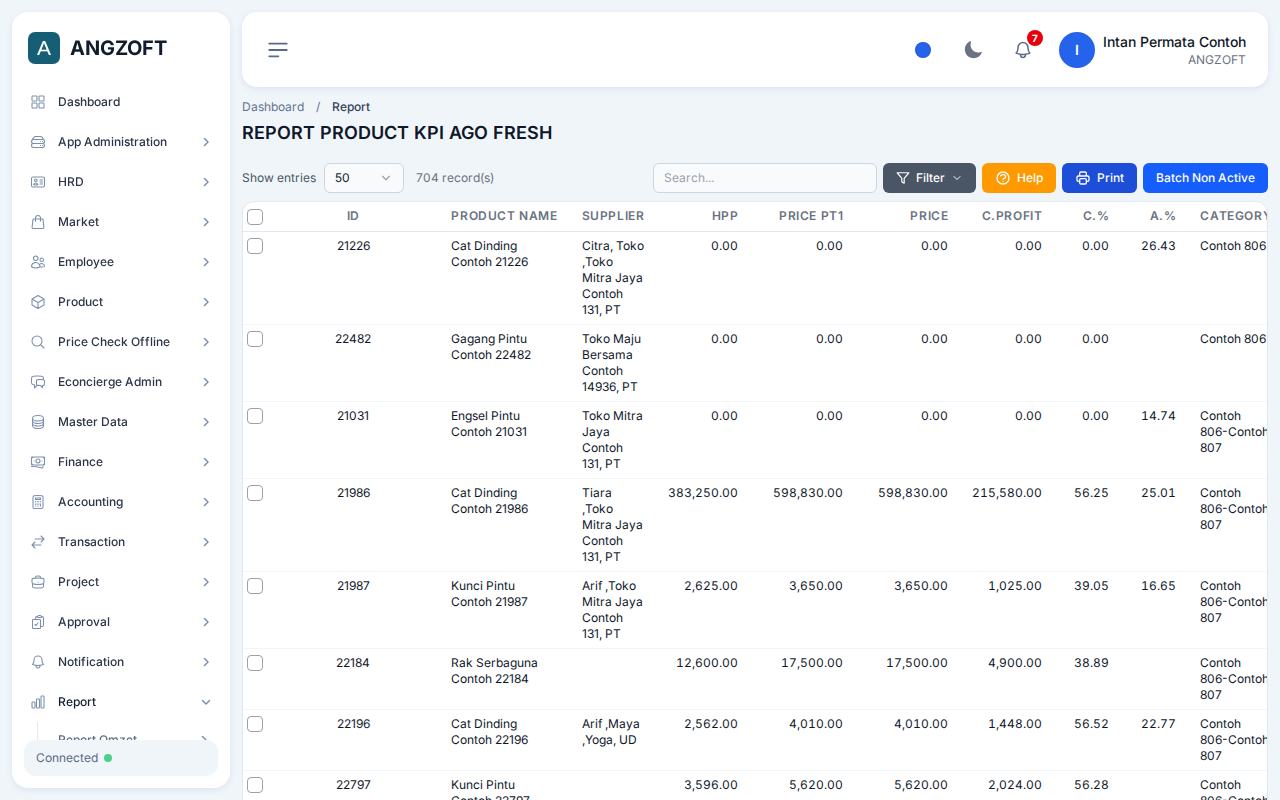Click product name Cat Dinding Contoh 21986
1280x800 pixels.
click(490, 501)
